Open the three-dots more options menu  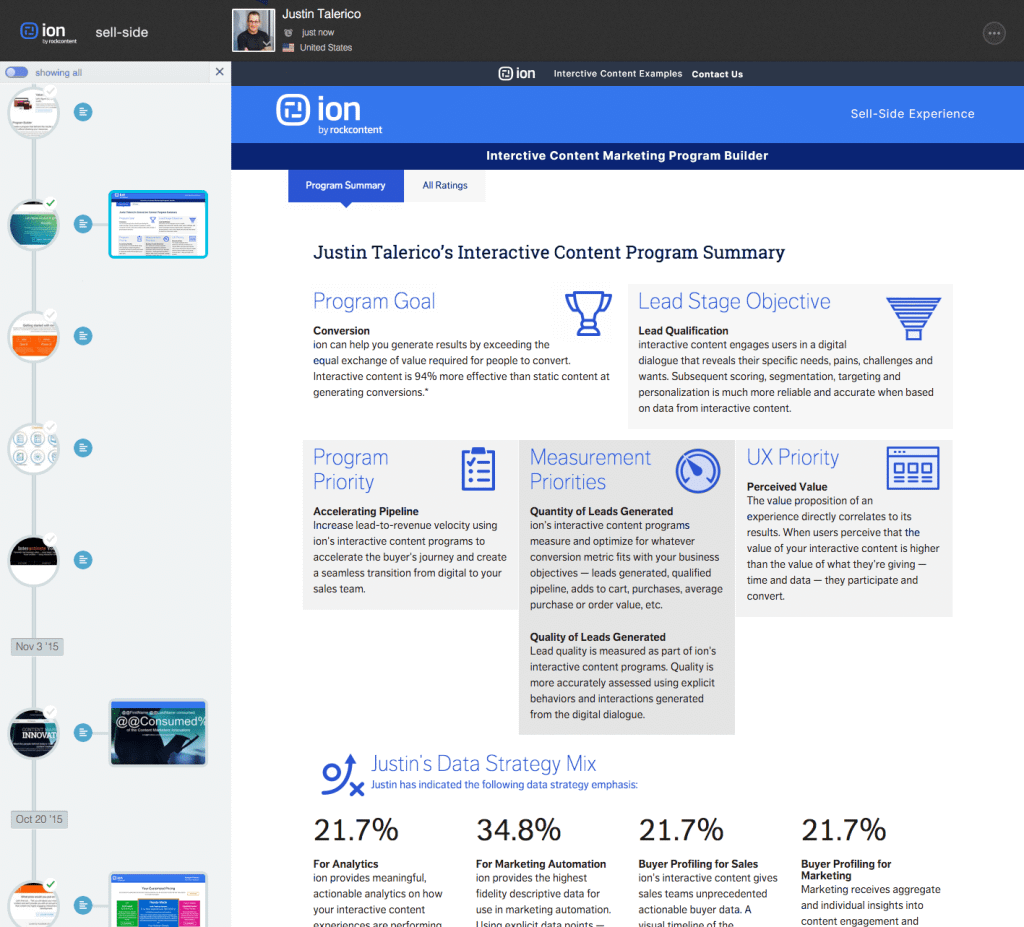pos(993,33)
